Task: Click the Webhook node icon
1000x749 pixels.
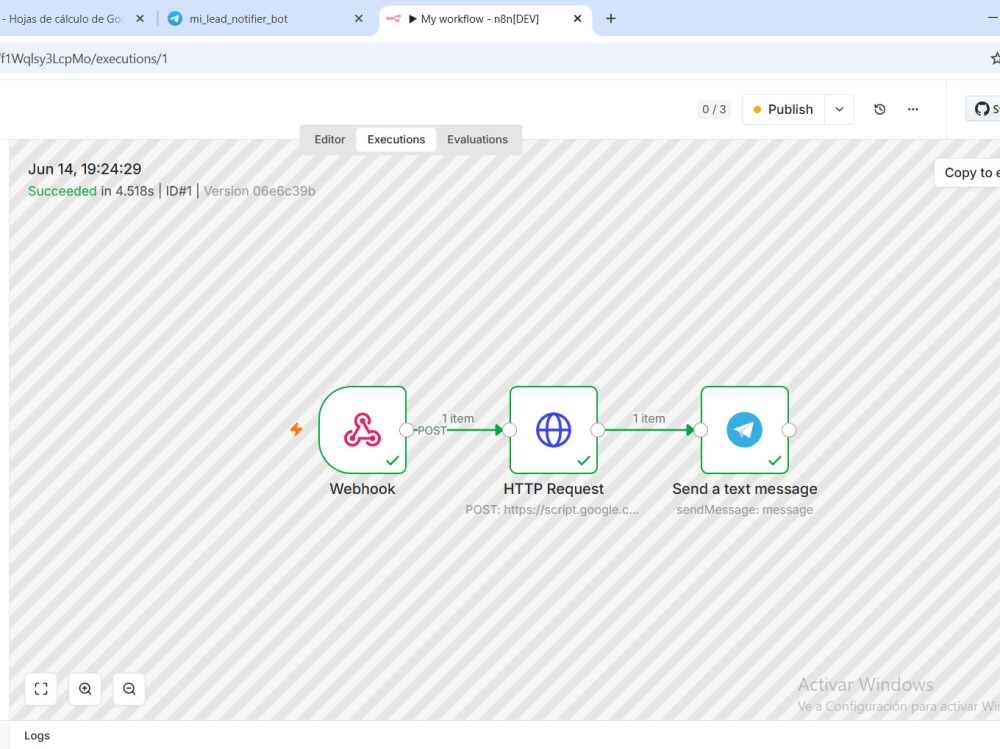Action: click(x=362, y=429)
